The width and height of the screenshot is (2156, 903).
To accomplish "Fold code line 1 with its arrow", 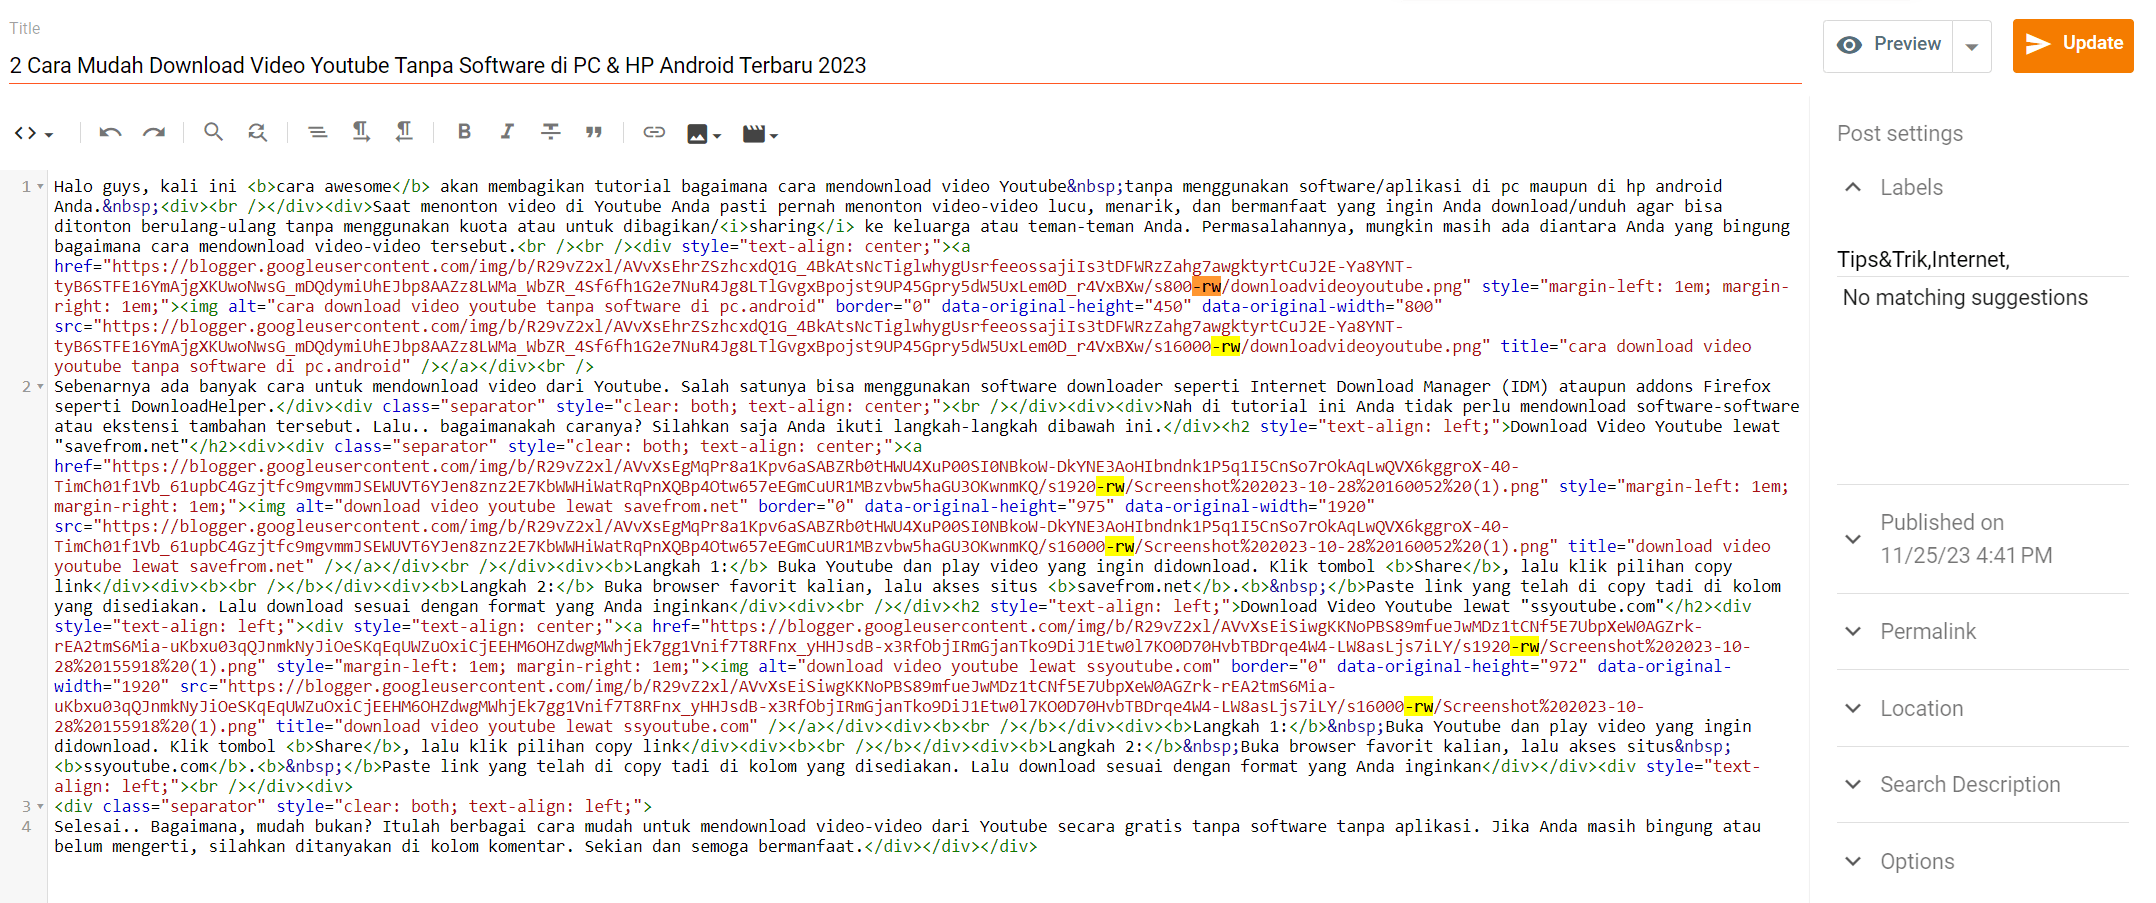I will point(40,186).
